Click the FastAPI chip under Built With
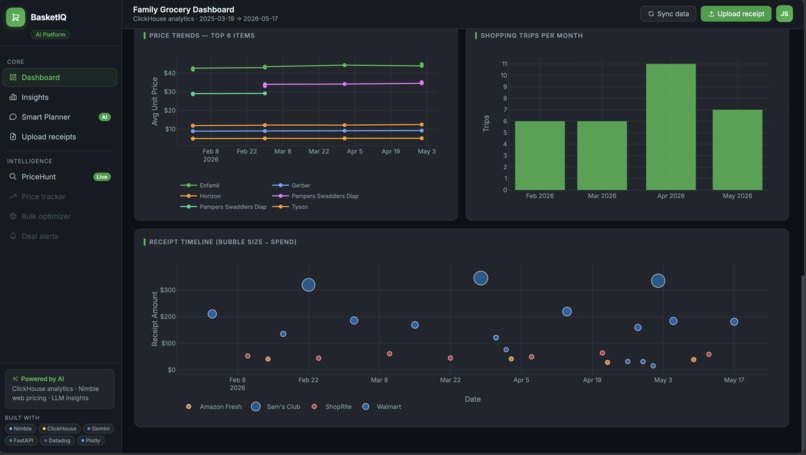The image size is (806, 455). tap(21, 441)
